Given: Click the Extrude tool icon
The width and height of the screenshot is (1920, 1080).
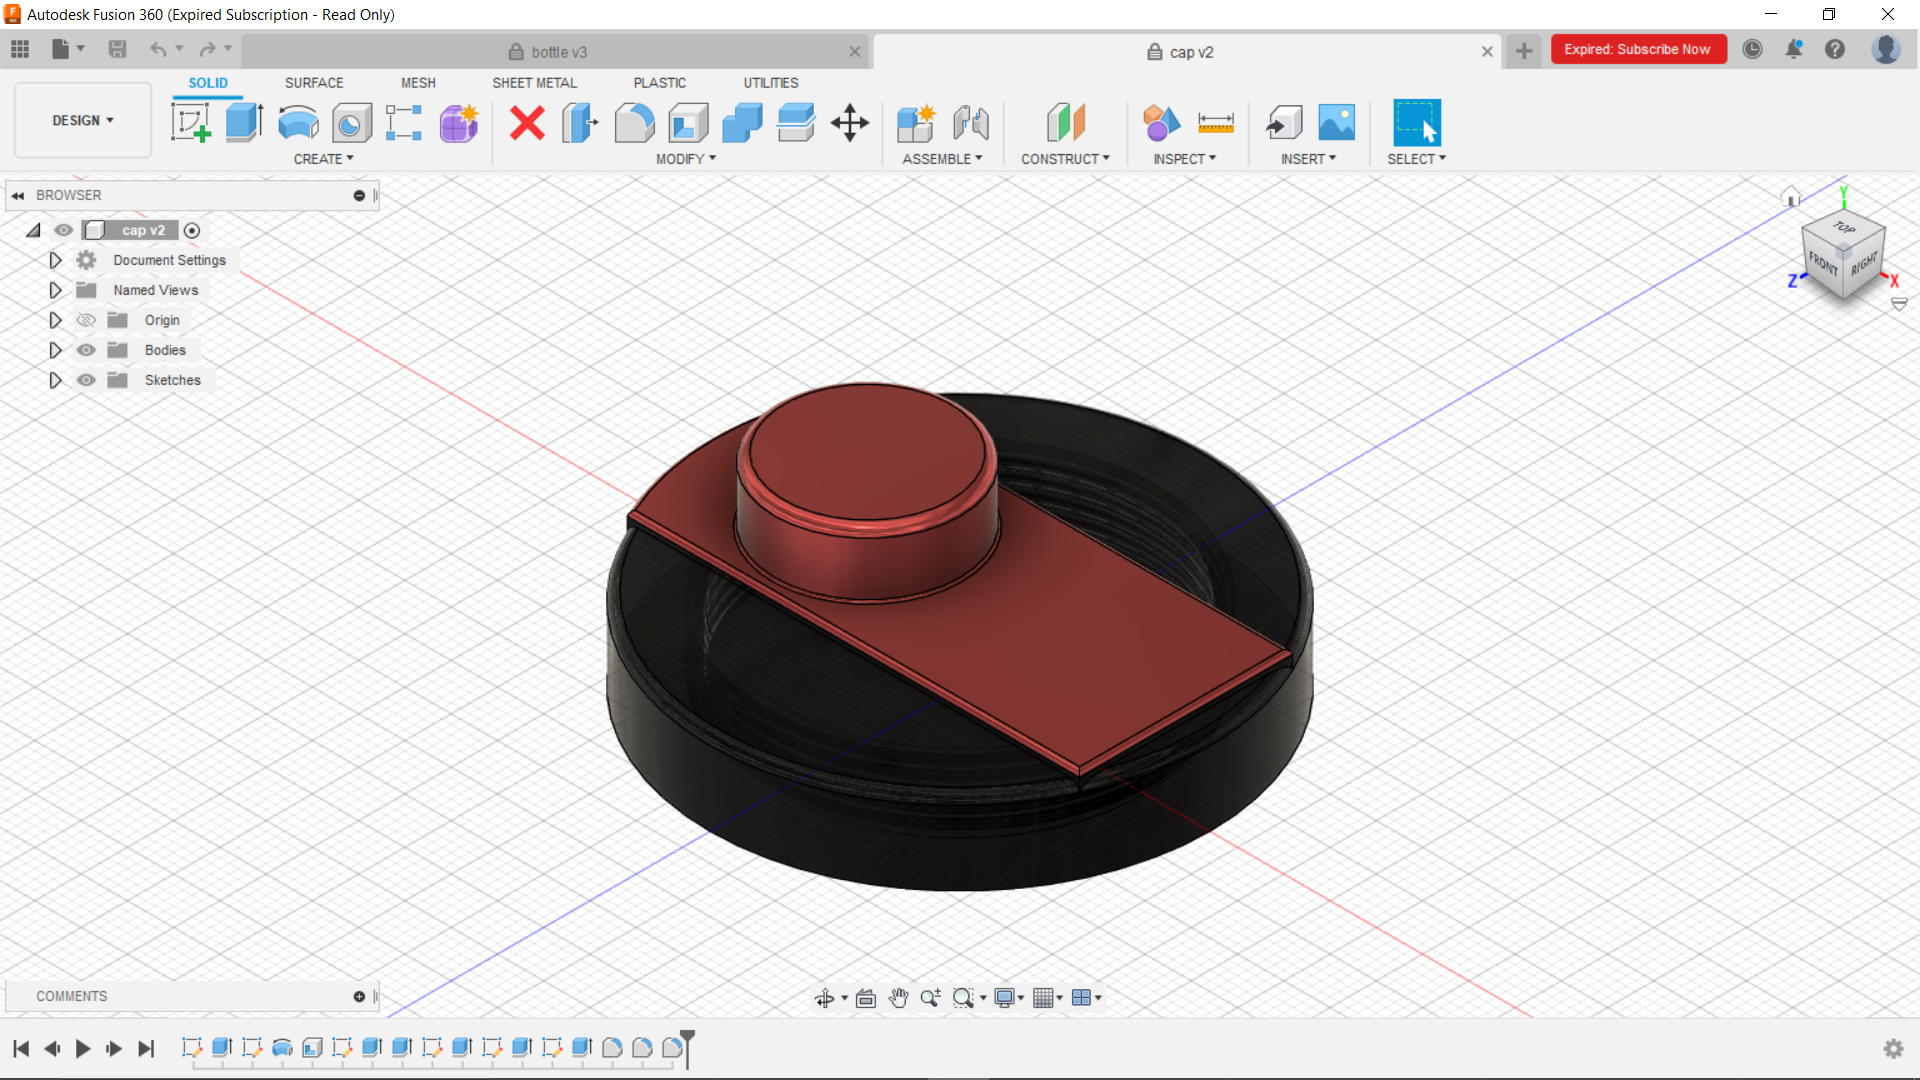Looking at the screenshot, I should pyautogui.click(x=244, y=123).
